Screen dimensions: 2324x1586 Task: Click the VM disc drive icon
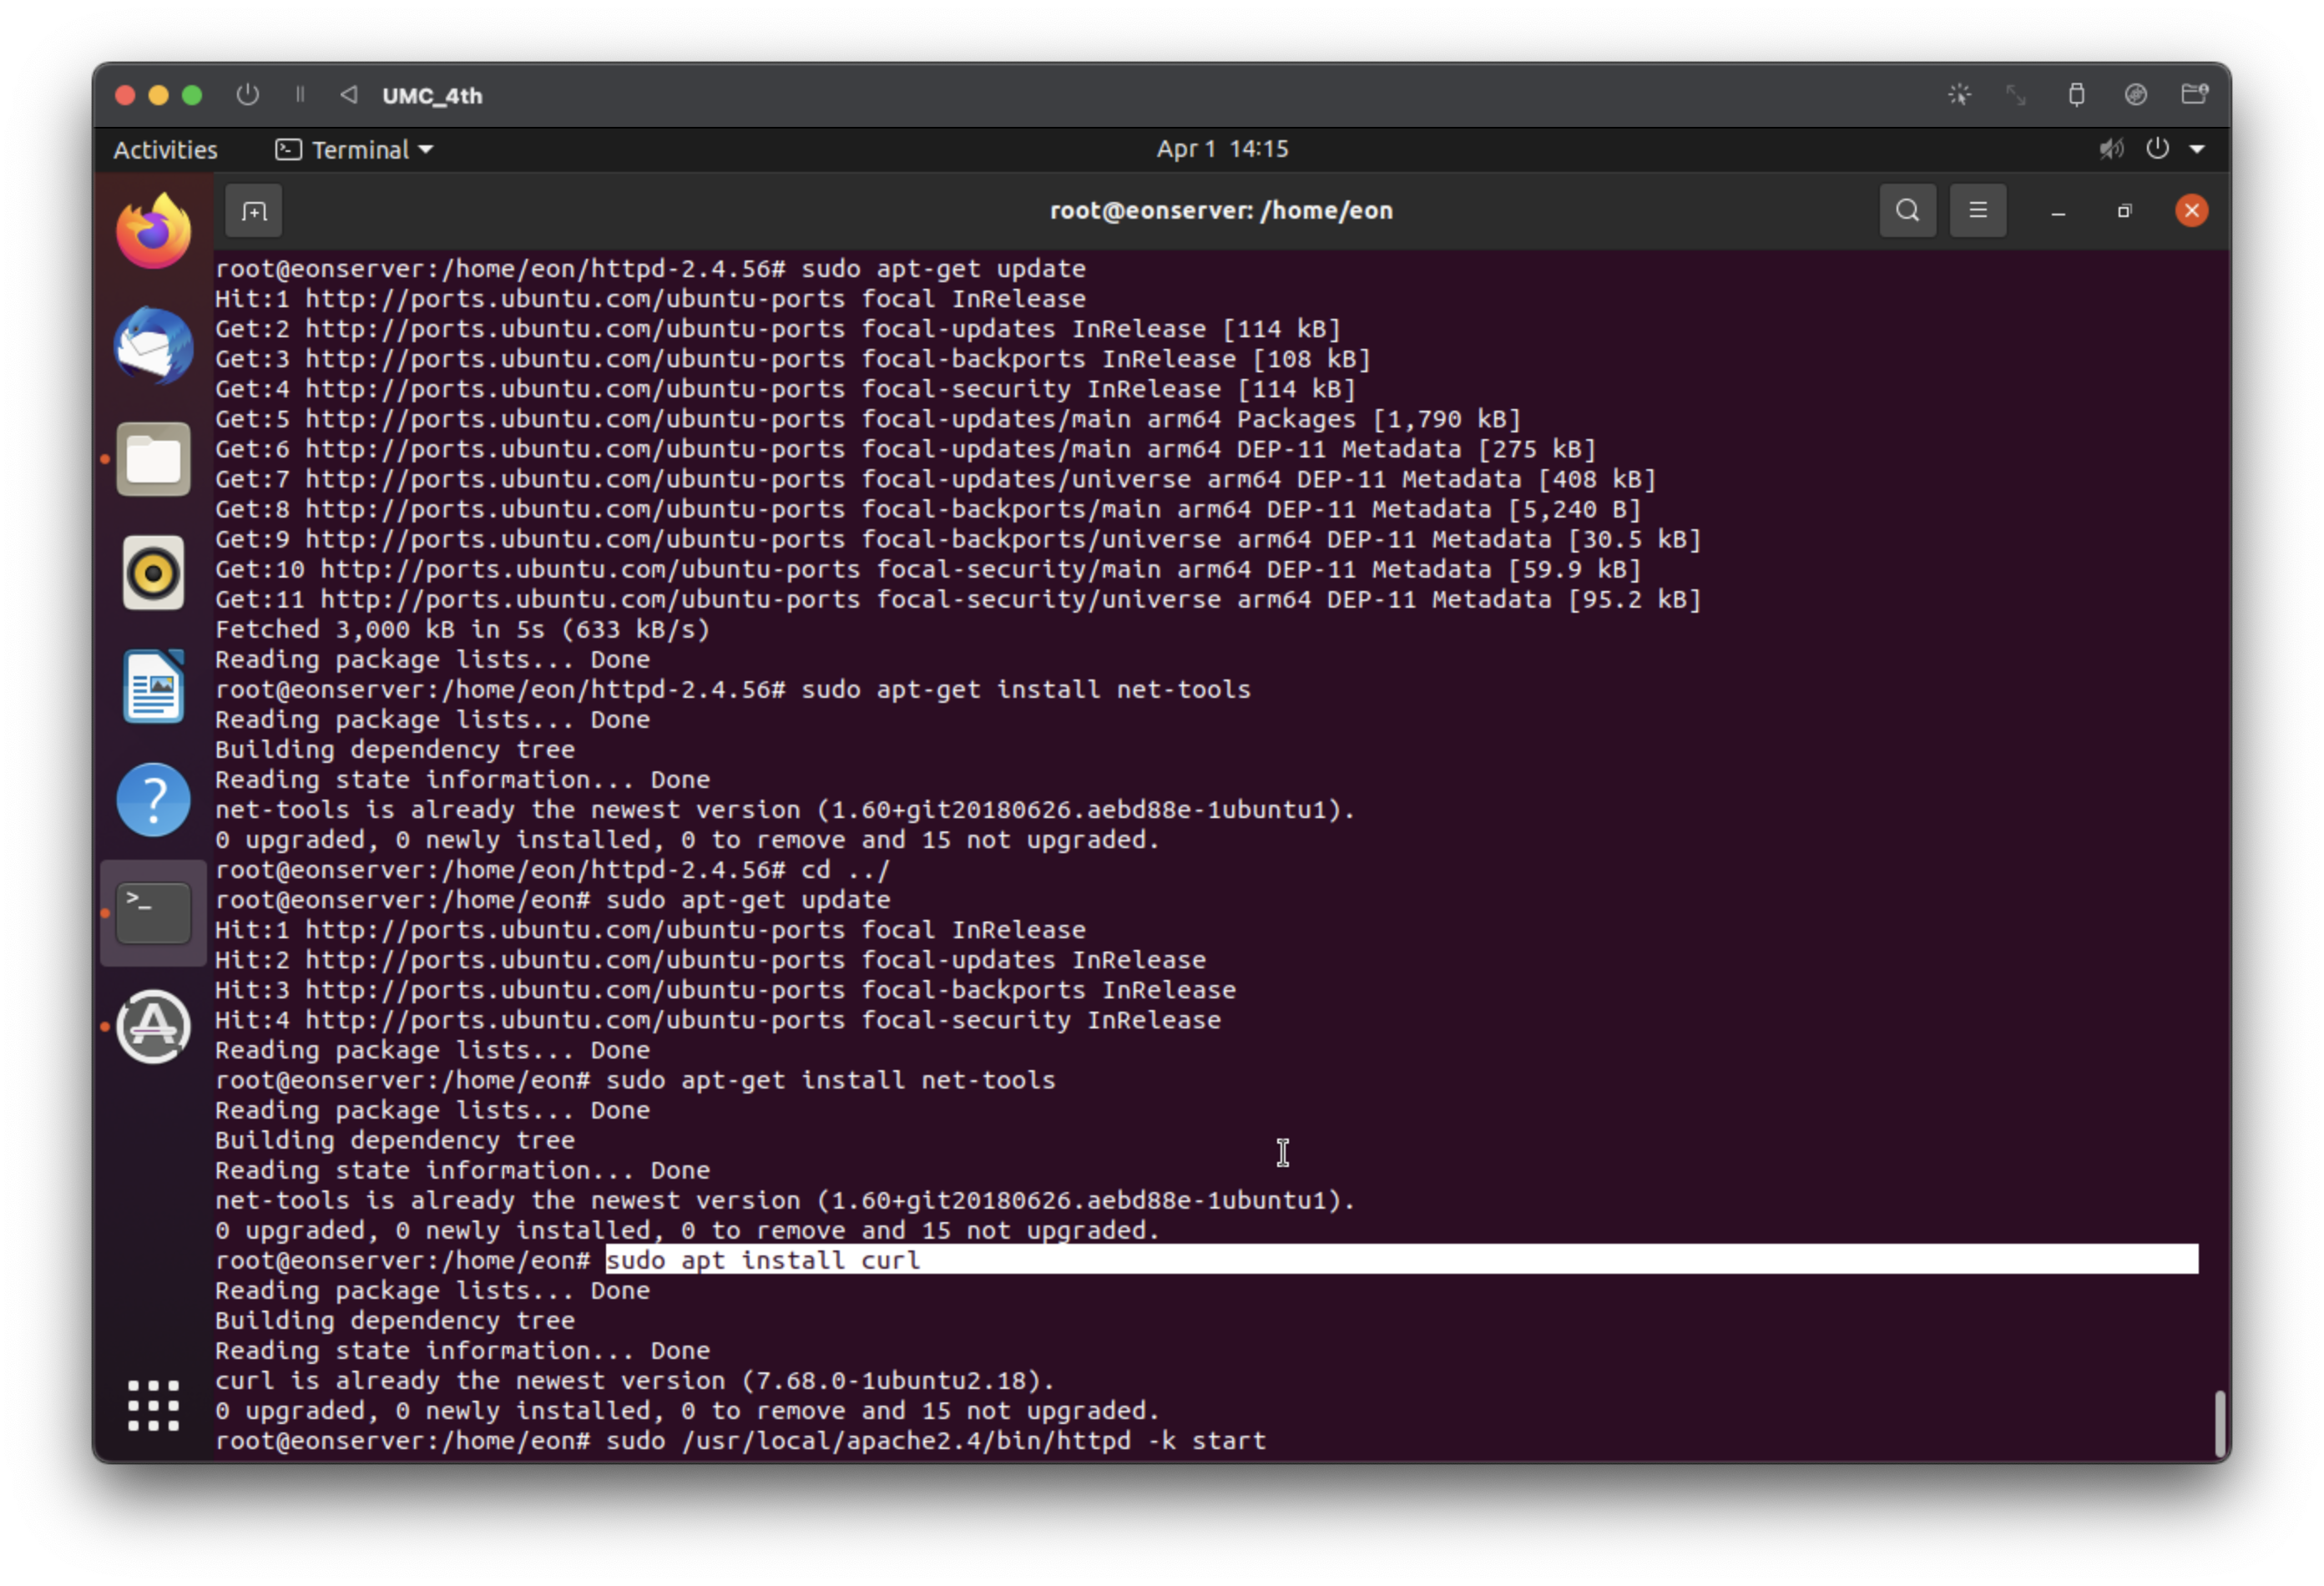click(2136, 95)
